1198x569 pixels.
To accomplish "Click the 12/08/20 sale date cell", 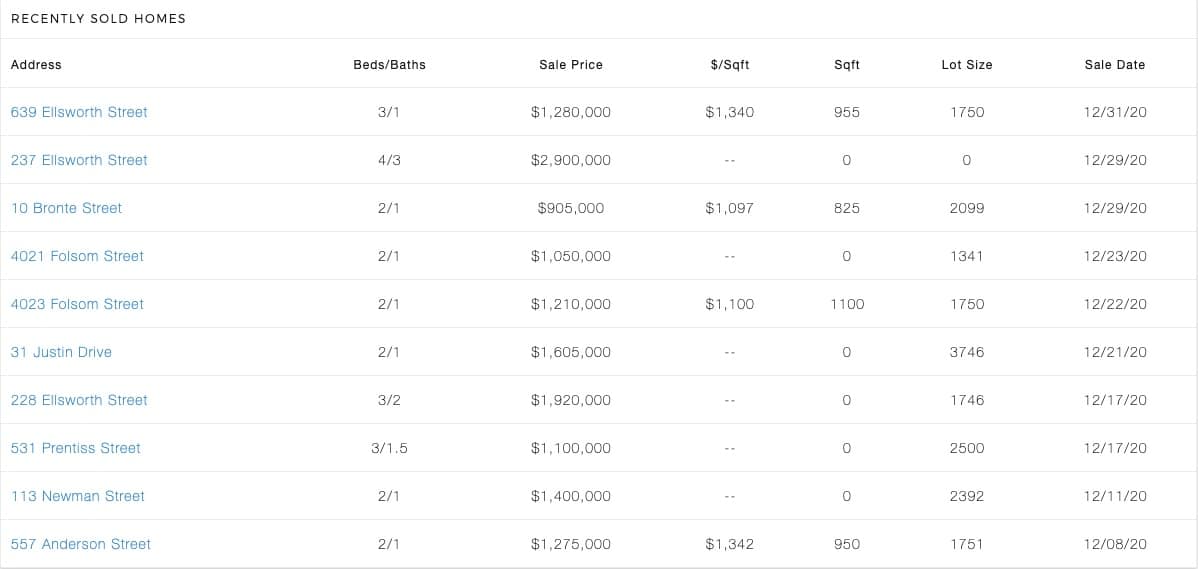I will pyautogui.click(x=1115, y=545).
